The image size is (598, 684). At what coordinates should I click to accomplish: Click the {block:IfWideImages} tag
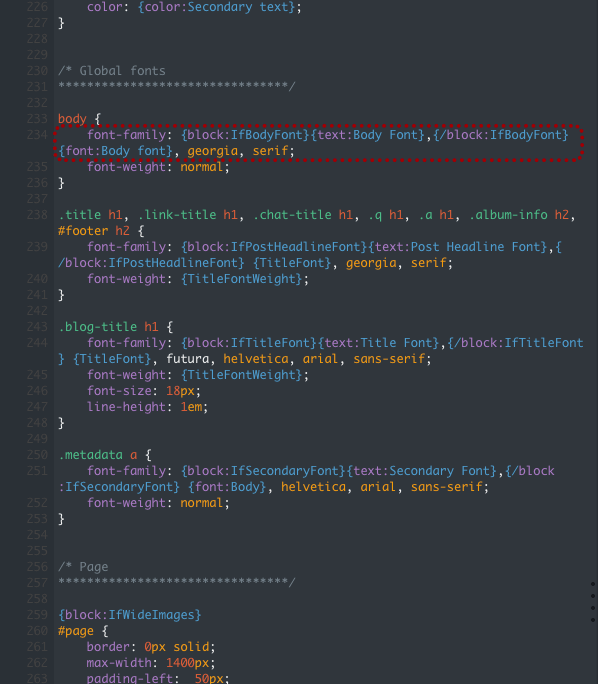tap(130, 615)
